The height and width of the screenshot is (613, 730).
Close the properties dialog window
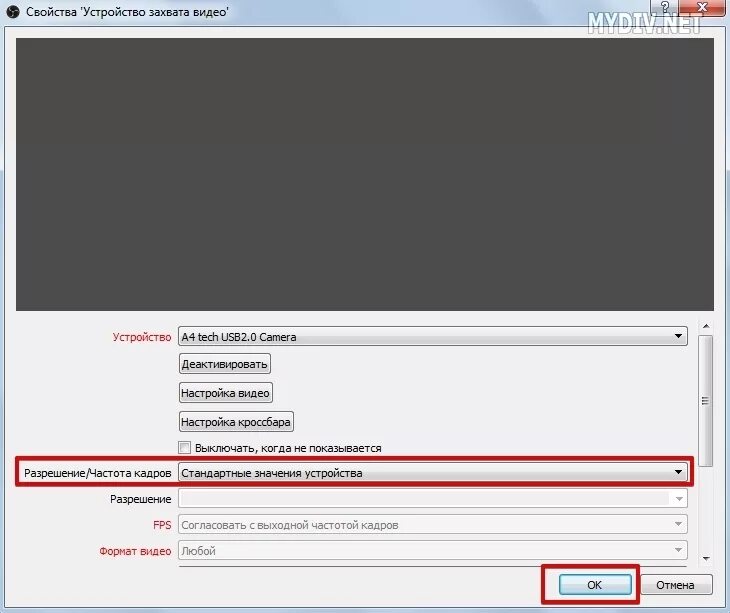(x=703, y=7)
